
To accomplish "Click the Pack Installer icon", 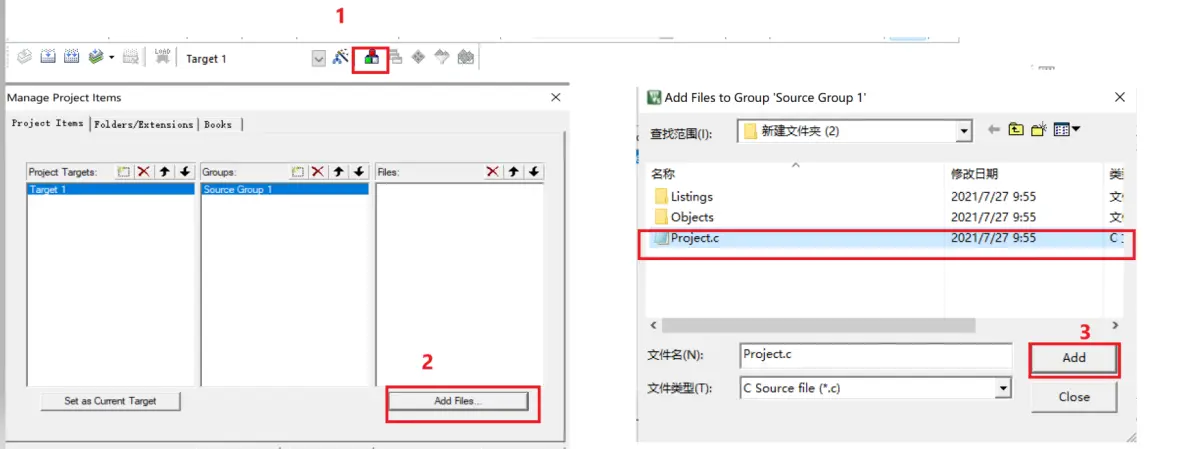I will (x=466, y=57).
